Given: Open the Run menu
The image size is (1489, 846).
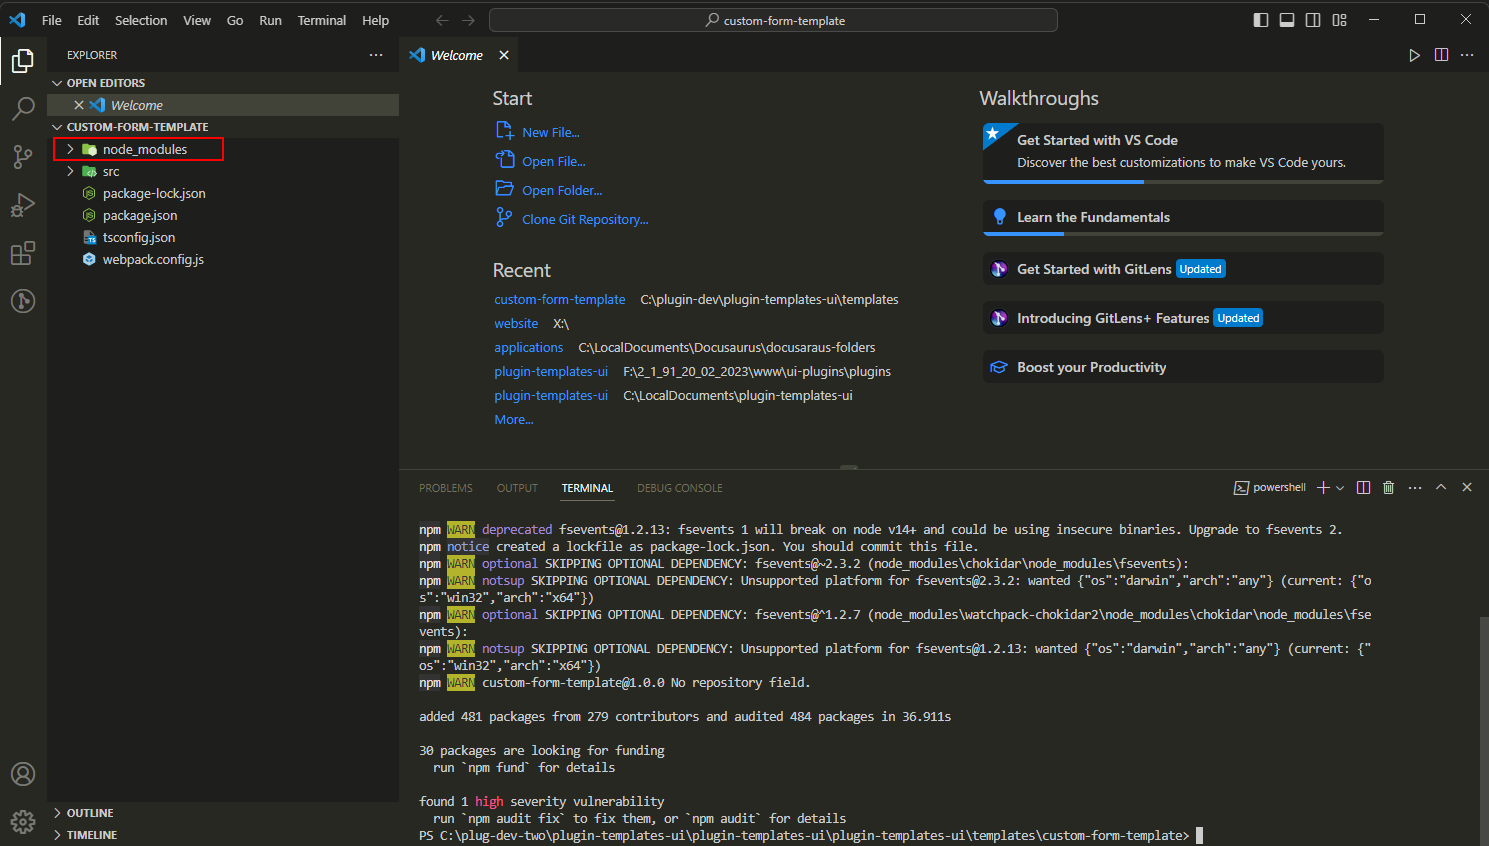Looking at the screenshot, I should (x=270, y=20).
